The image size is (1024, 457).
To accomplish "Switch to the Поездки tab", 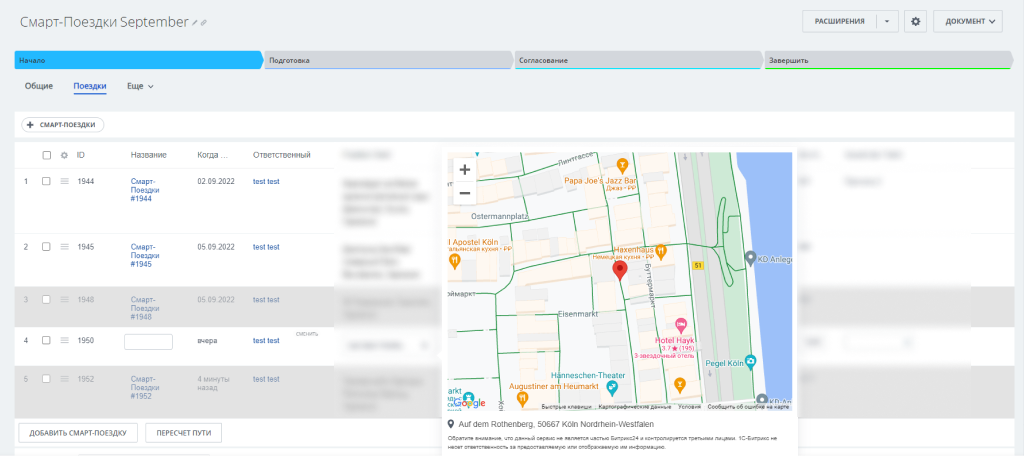I will [x=90, y=86].
